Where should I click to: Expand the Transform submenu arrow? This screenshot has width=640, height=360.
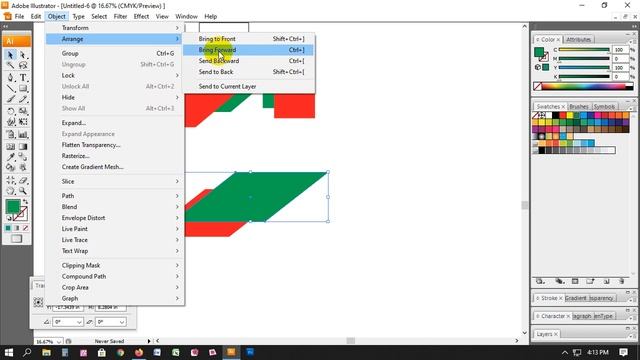[x=177, y=28]
